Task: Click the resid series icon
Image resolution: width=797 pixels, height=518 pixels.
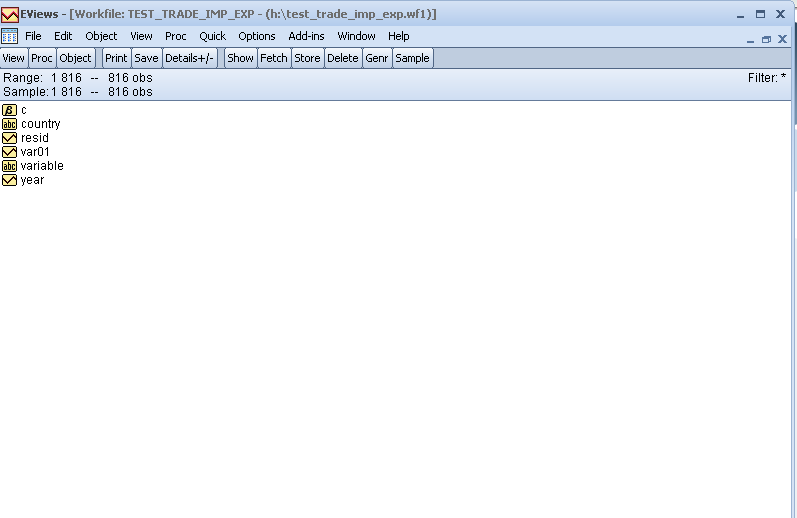Action: 9,138
